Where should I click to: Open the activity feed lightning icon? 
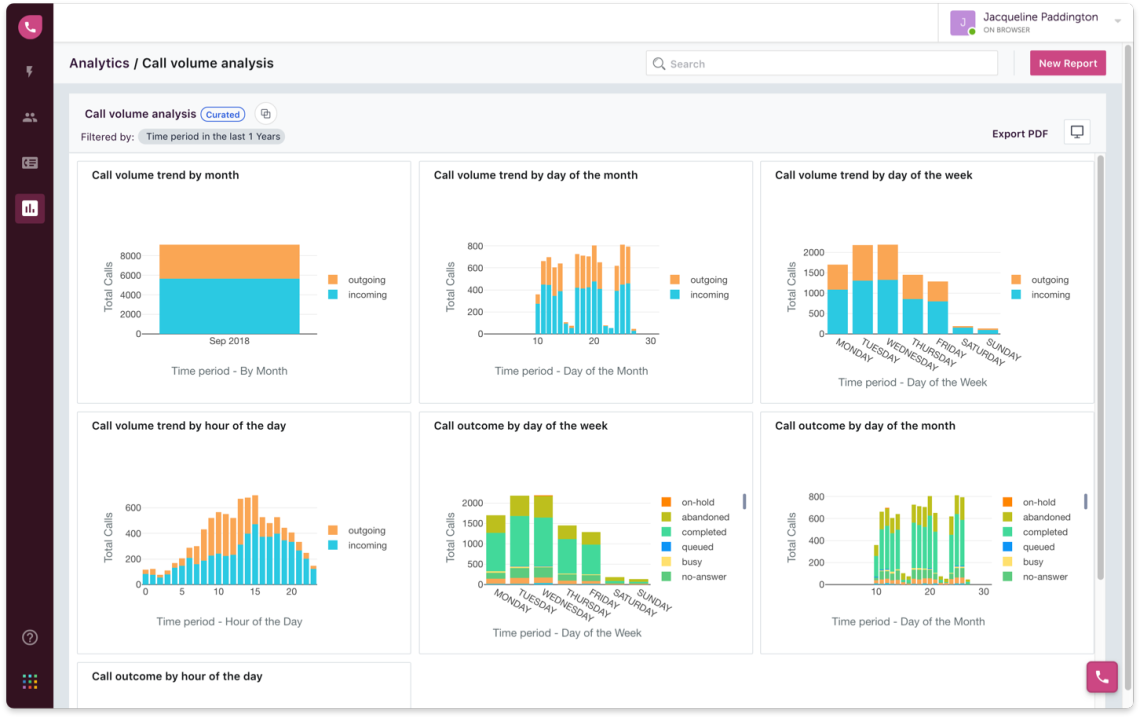coord(29,71)
